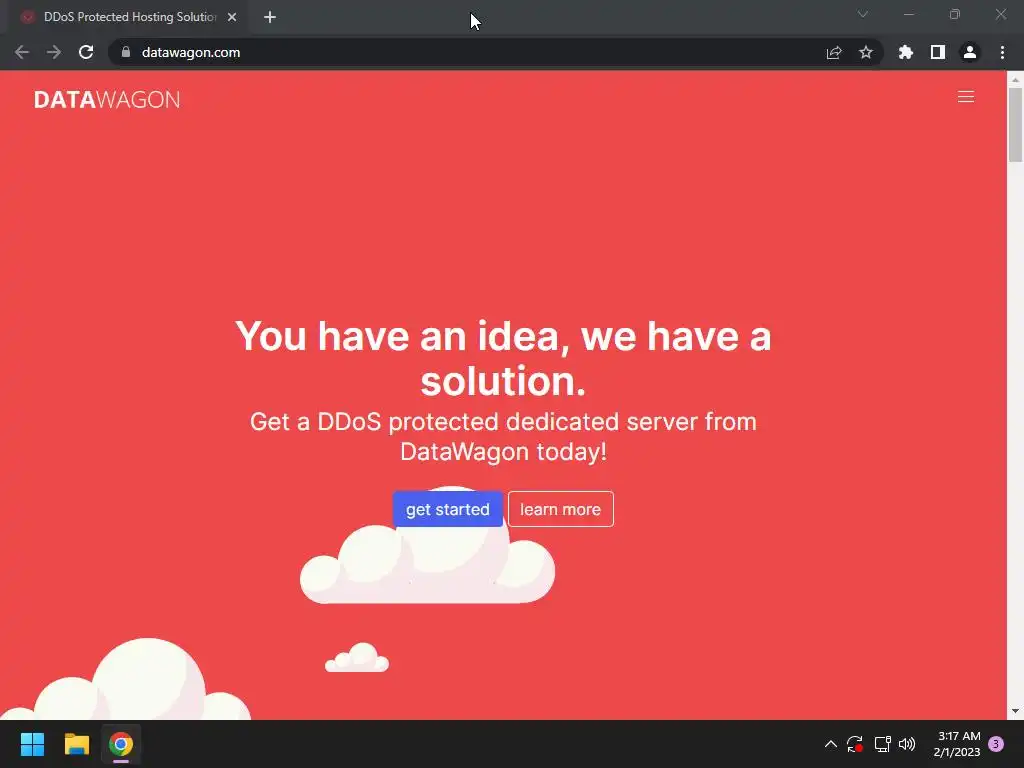Bookmark this tab with star icon

[866, 52]
